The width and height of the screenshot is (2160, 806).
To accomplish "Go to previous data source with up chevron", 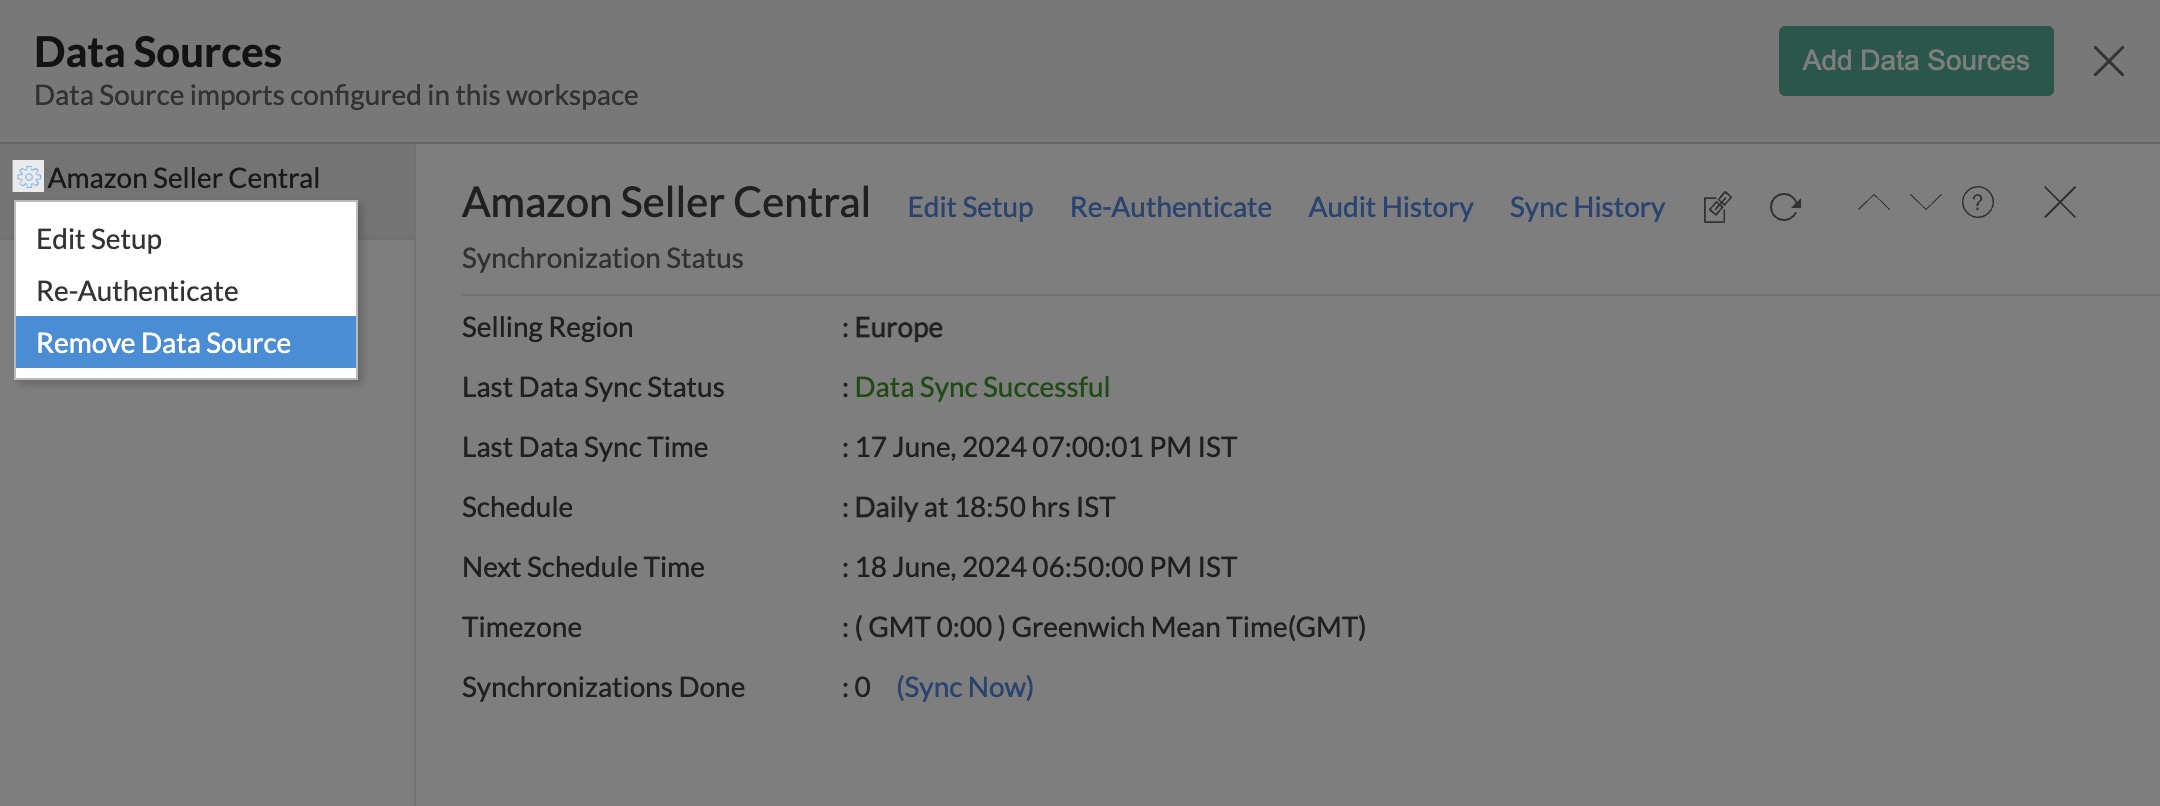I will click(x=1873, y=203).
